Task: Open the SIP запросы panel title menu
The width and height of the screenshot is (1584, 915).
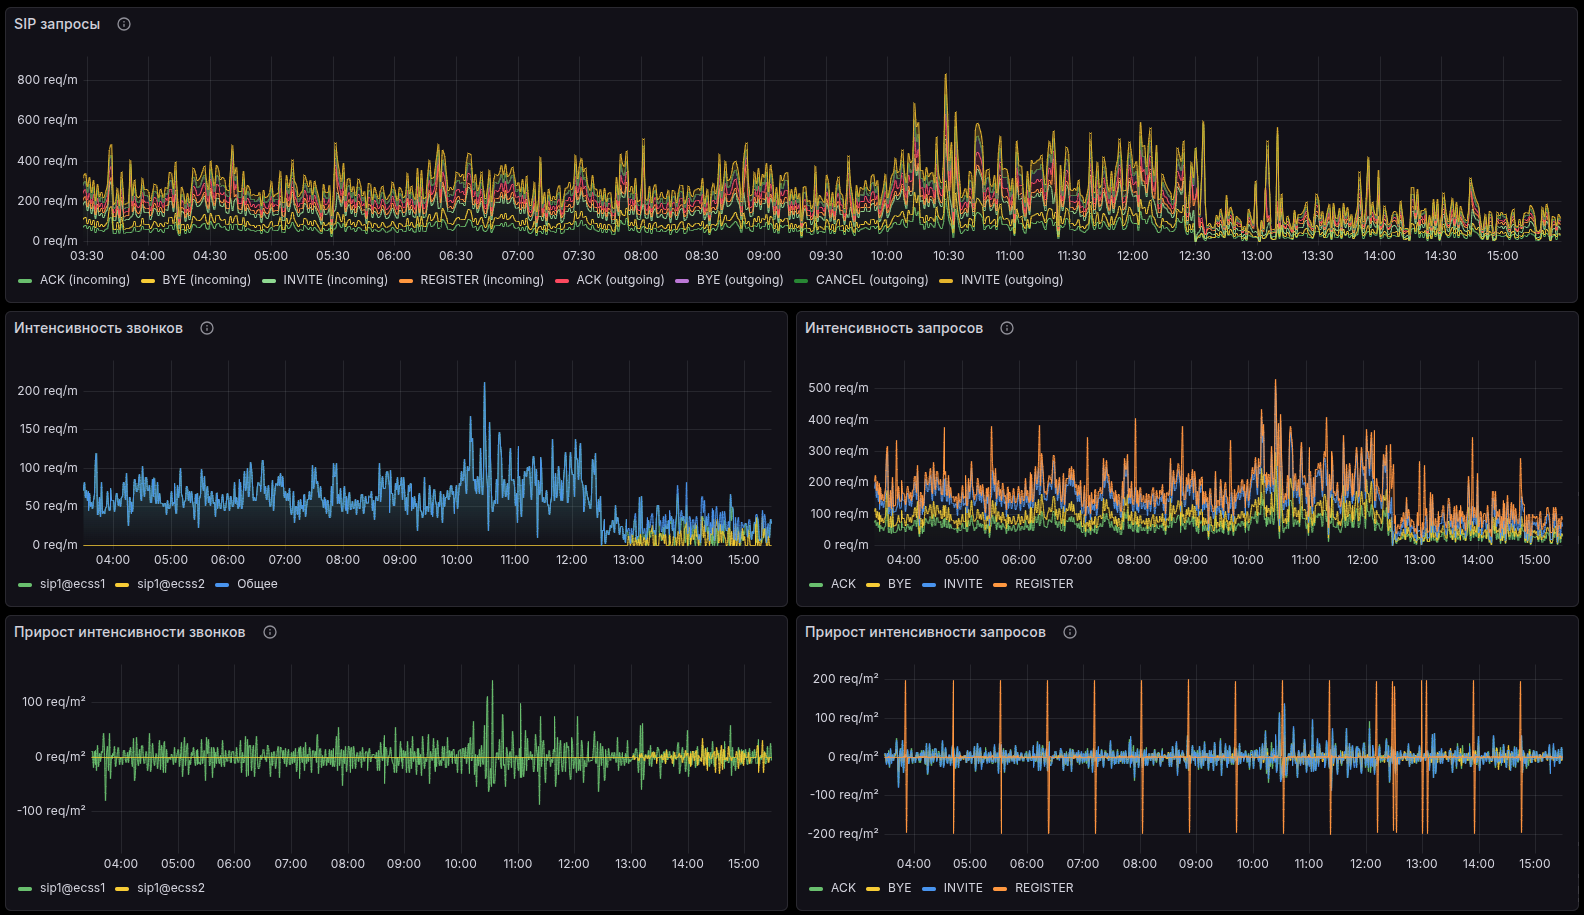Action: 57,24
